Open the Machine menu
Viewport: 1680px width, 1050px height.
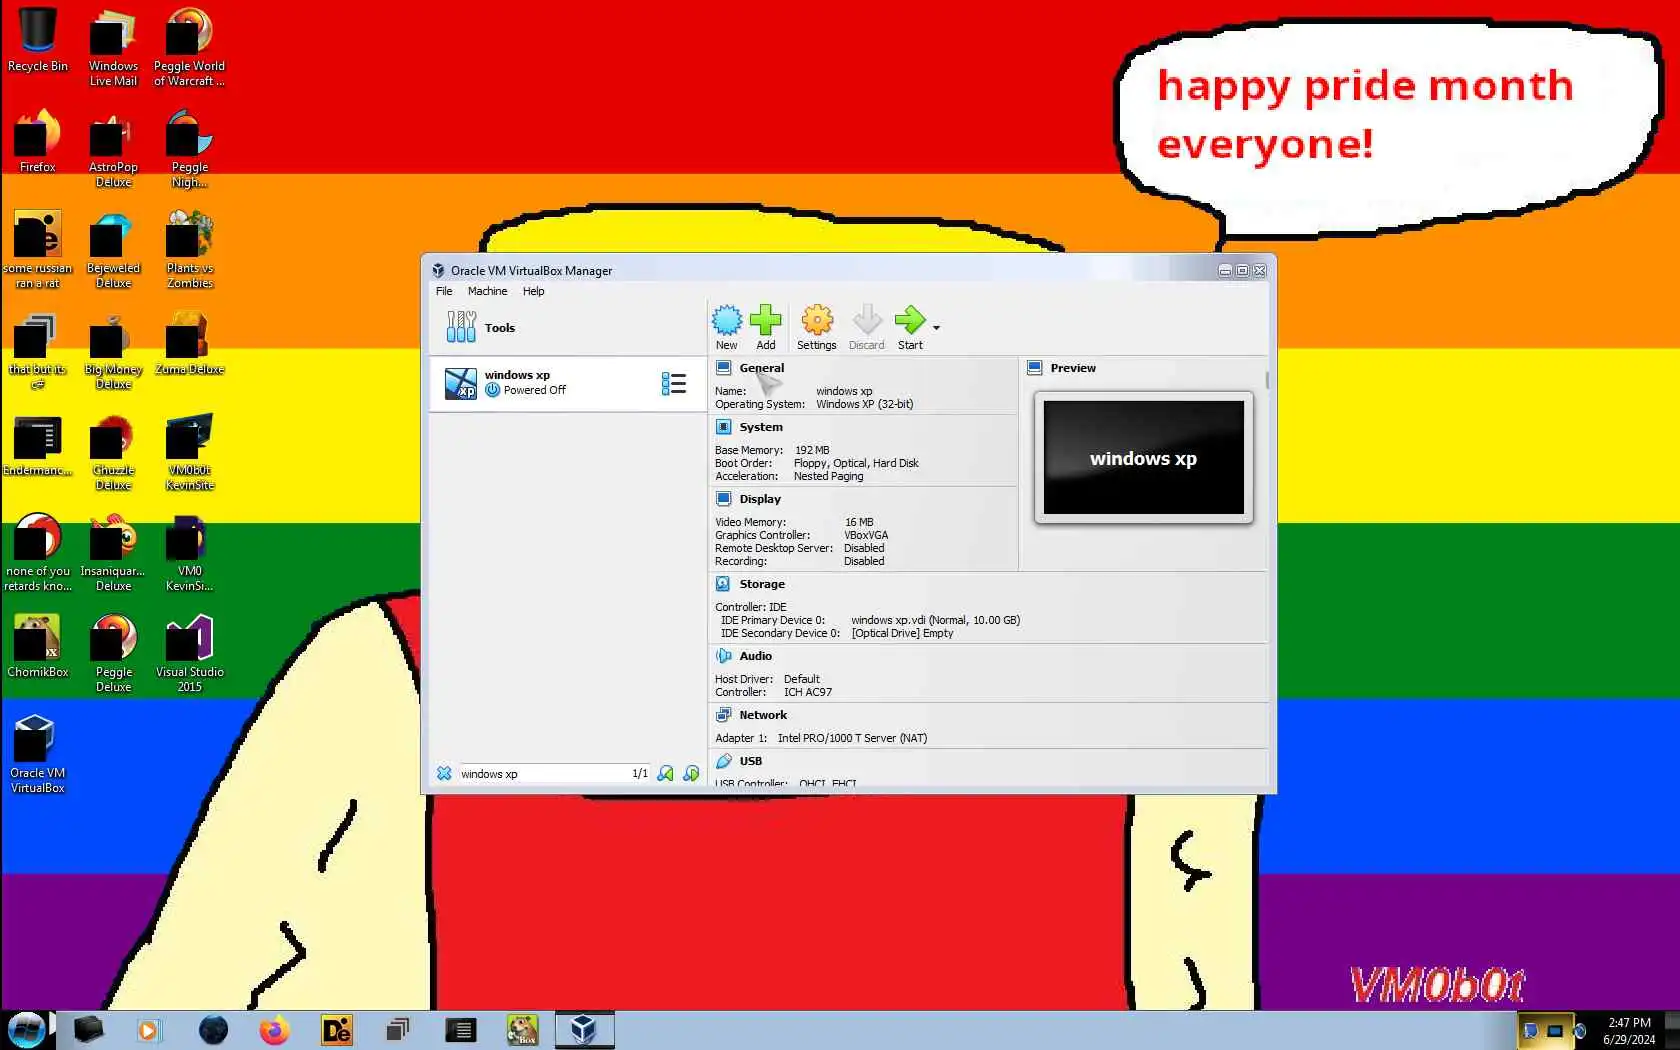(488, 291)
